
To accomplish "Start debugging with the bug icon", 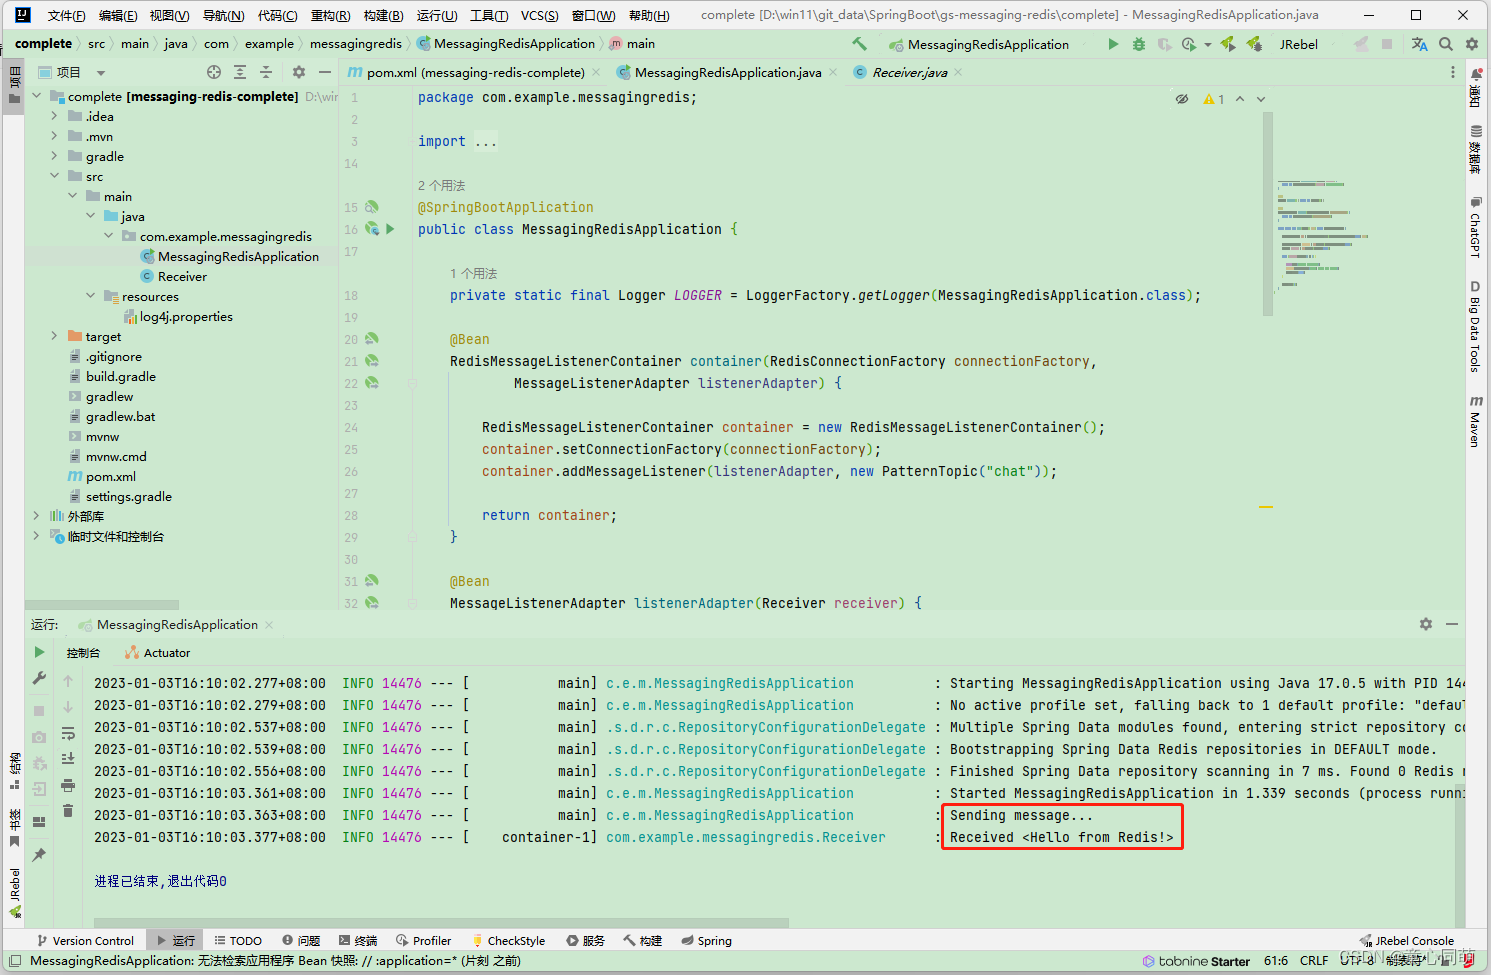I will point(1139,44).
